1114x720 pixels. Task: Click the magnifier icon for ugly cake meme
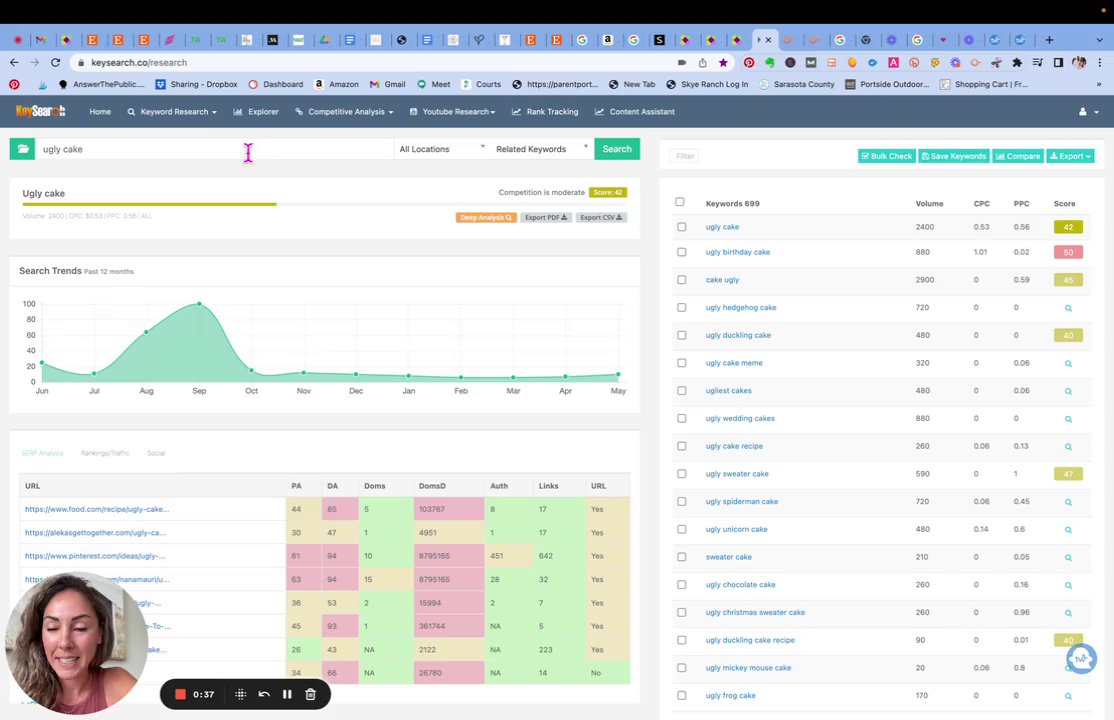coord(1068,363)
